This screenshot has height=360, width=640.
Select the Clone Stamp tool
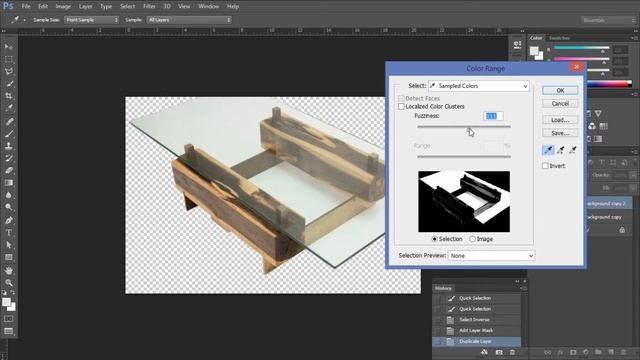click(x=9, y=146)
